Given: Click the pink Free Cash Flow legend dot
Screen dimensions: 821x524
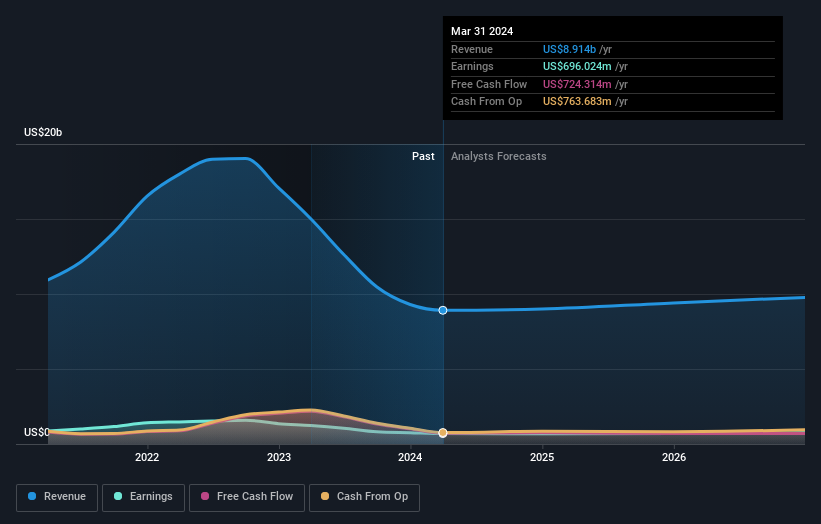Looking at the screenshot, I should click(205, 496).
